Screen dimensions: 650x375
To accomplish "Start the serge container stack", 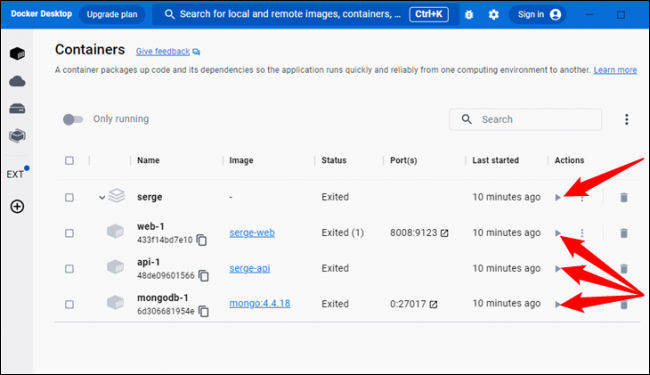I will (558, 197).
